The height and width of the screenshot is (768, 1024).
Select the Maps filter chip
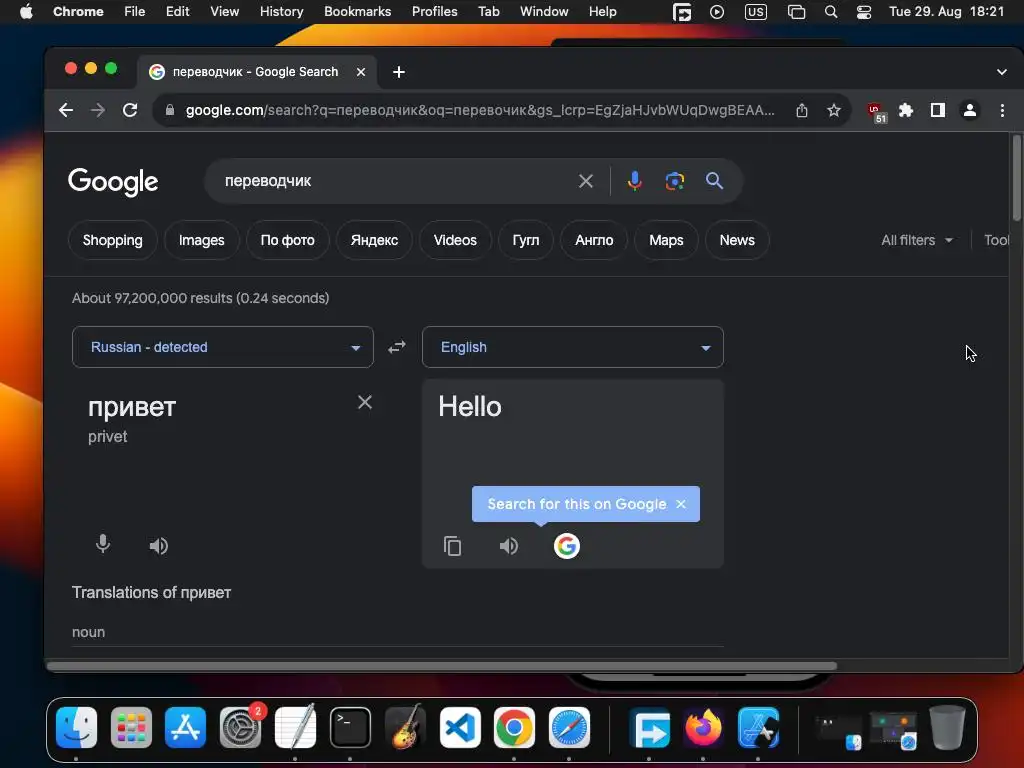click(666, 240)
